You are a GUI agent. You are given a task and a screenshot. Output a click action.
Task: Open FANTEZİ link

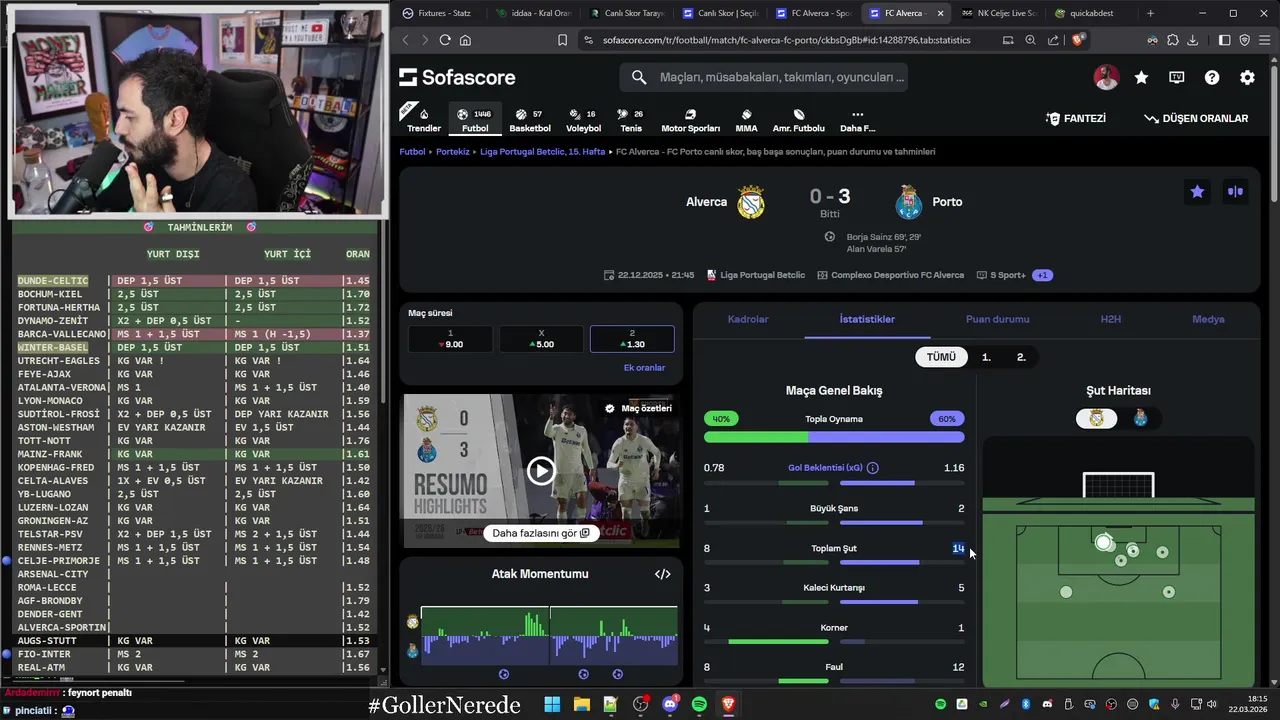point(1076,118)
